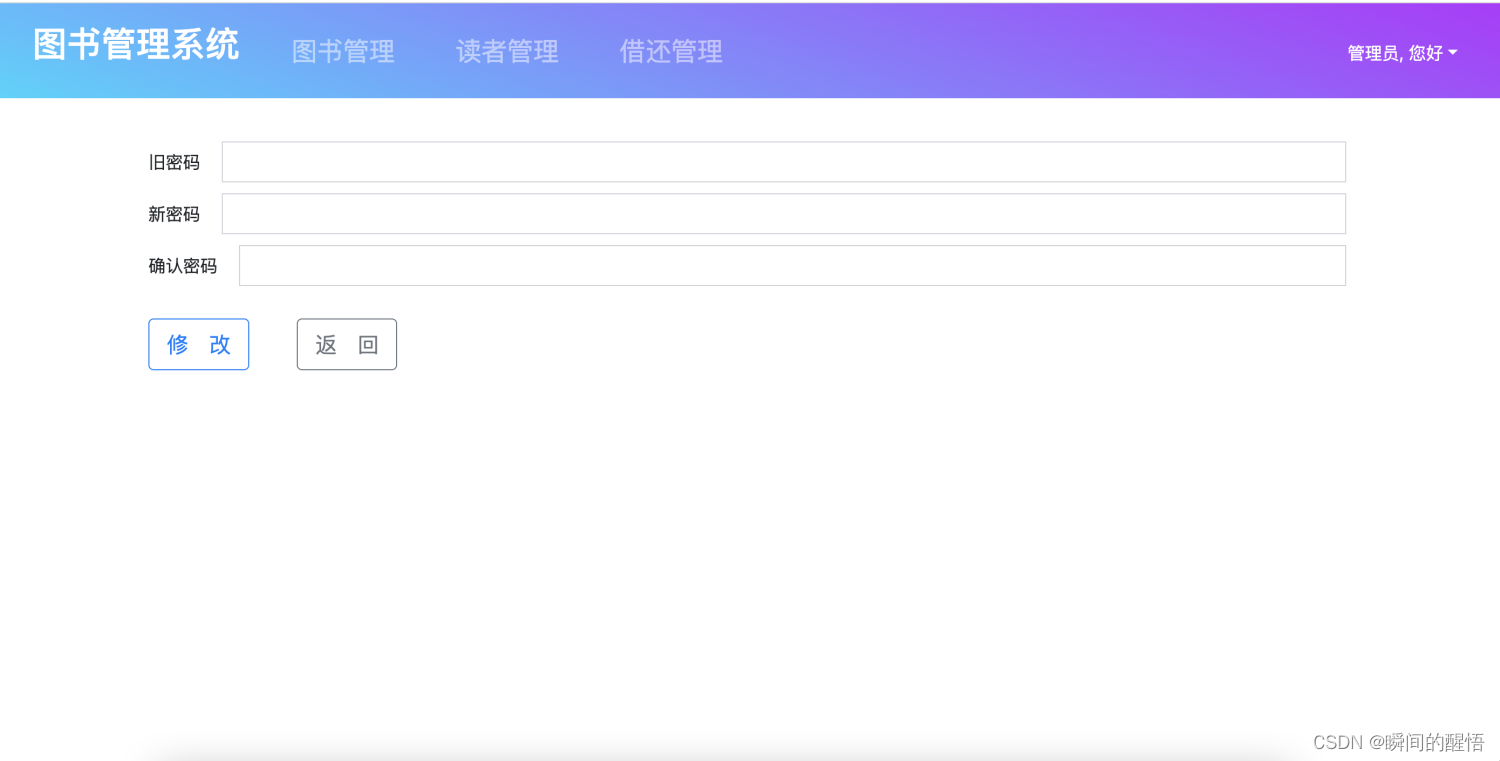Screen dimensions: 1500x761
Task: Focus the 新密码 input field
Action: pyautogui.click(x=784, y=214)
